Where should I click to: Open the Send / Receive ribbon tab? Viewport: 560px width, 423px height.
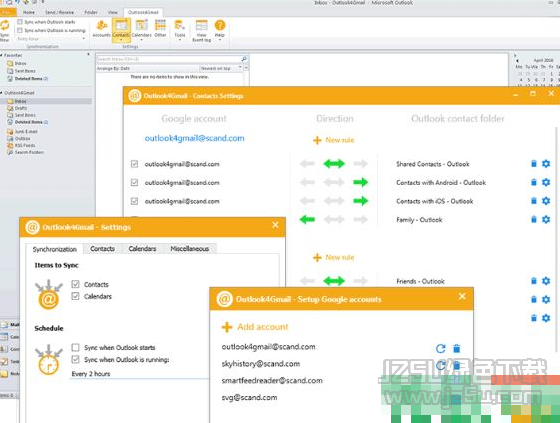(59, 12)
